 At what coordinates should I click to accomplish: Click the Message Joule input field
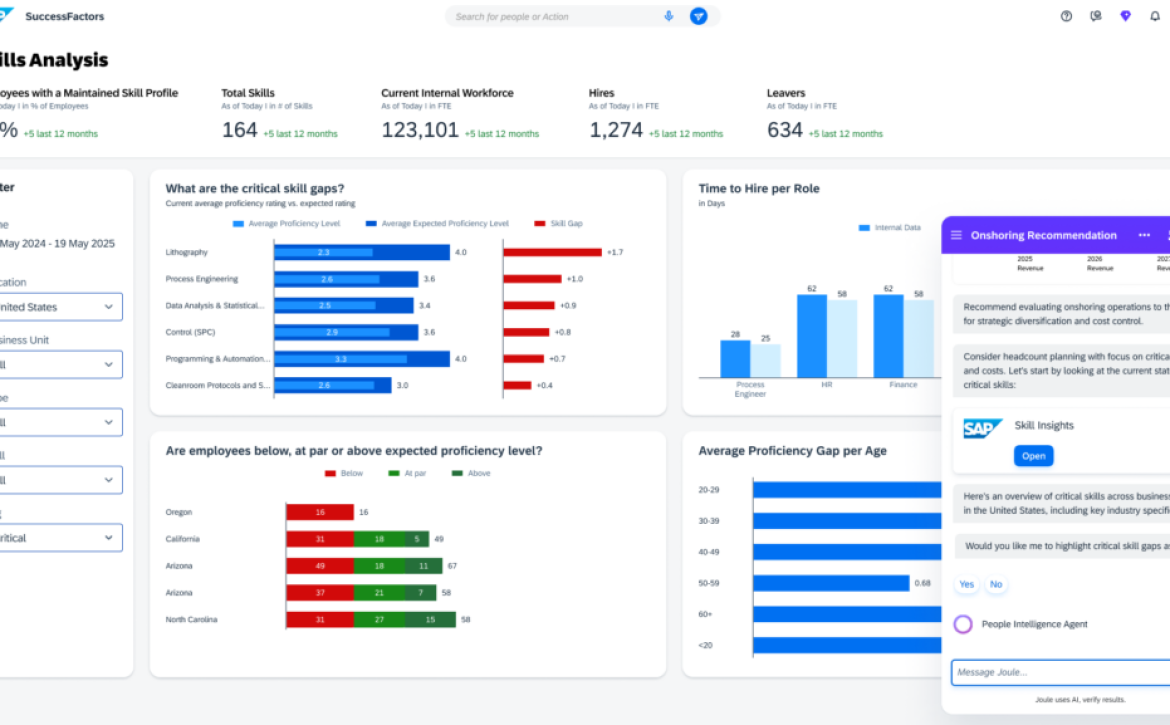tap(1060, 672)
